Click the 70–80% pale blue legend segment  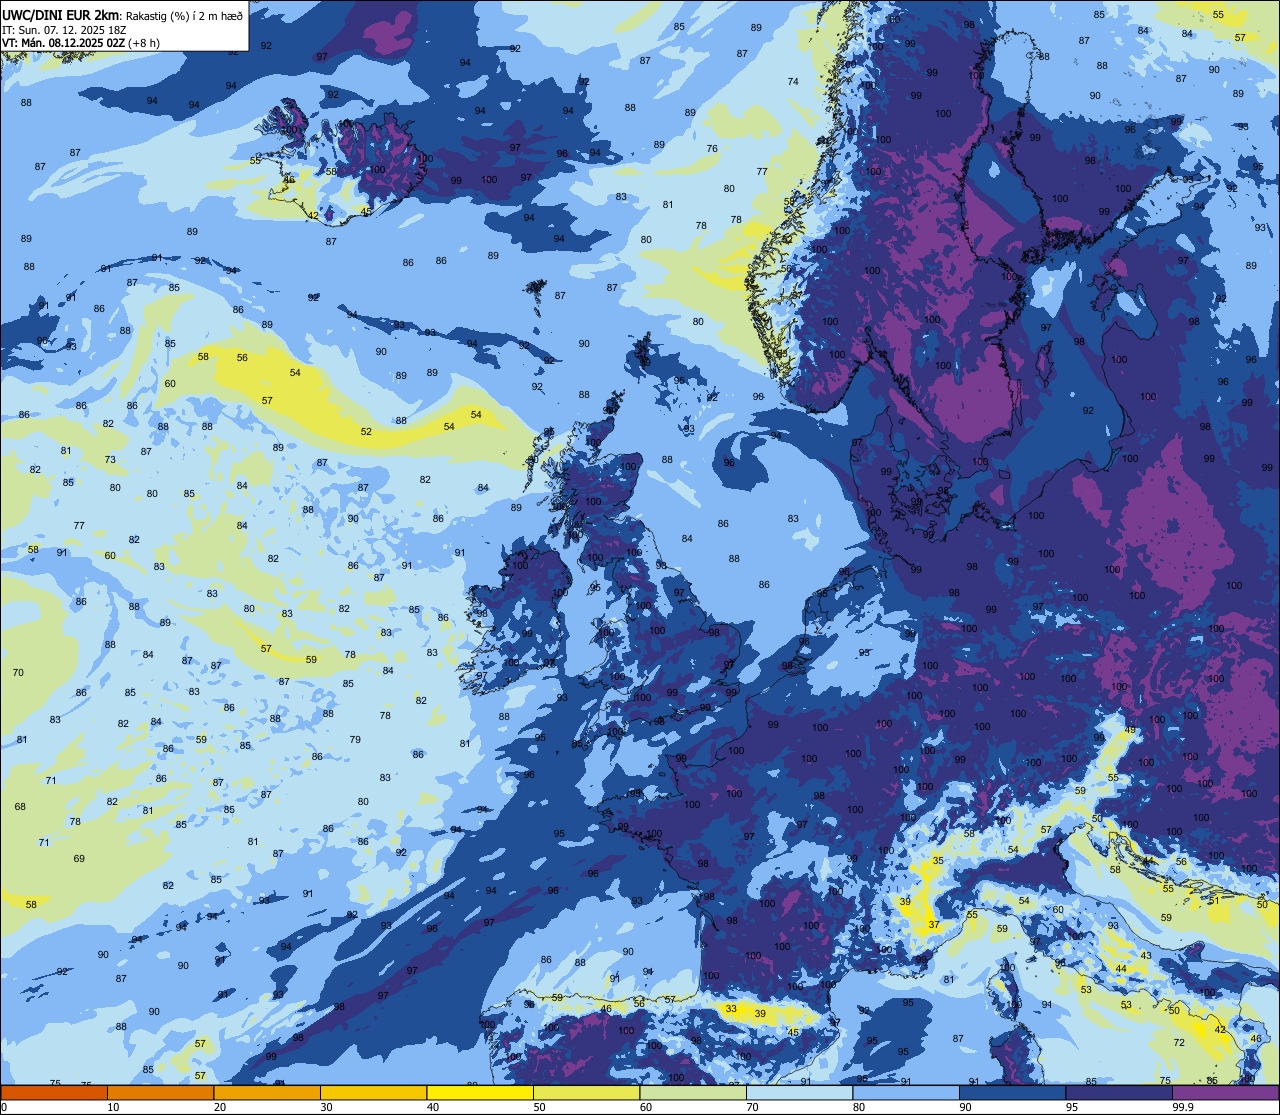[799, 1092]
